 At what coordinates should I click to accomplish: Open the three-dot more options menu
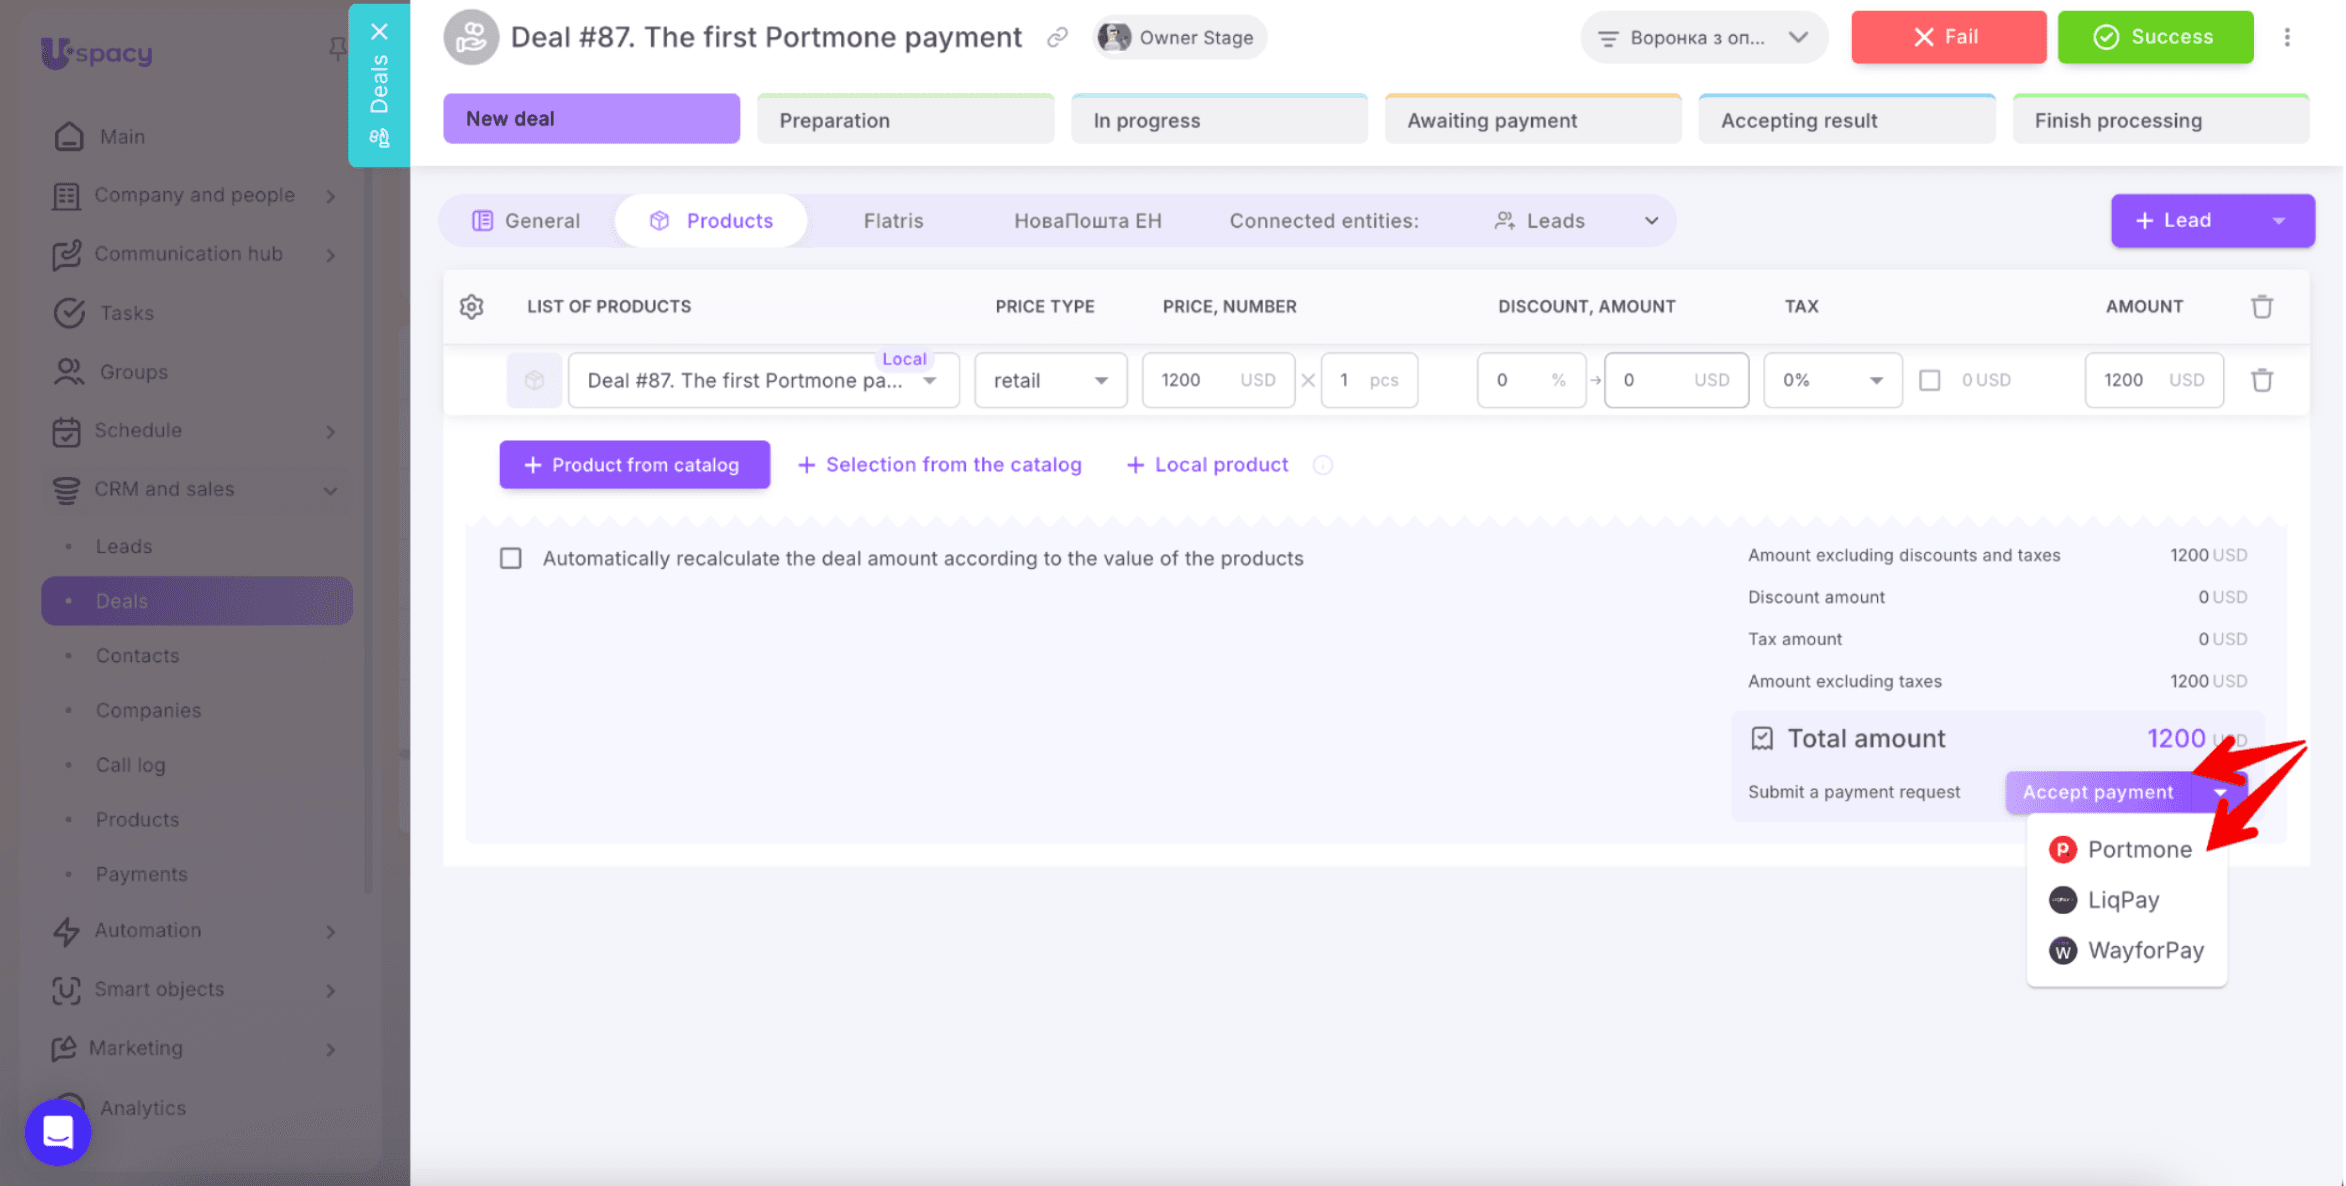coord(2286,38)
